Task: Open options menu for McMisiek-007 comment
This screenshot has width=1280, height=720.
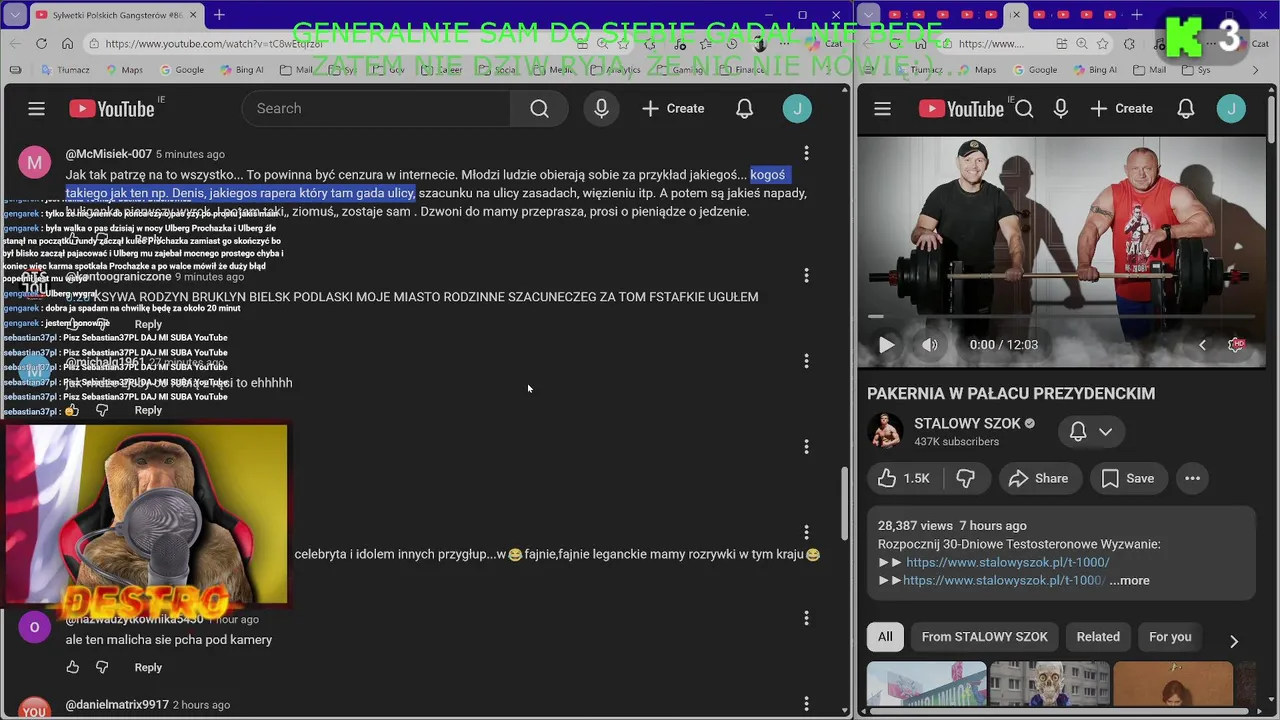Action: click(x=806, y=153)
